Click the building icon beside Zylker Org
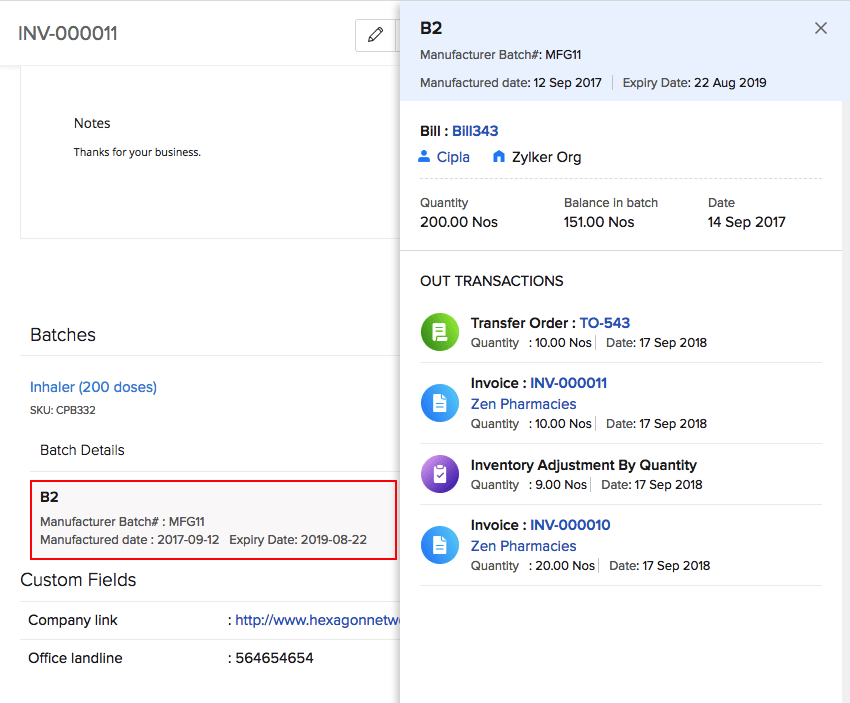This screenshot has width=850, height=703. coord(501,156)
